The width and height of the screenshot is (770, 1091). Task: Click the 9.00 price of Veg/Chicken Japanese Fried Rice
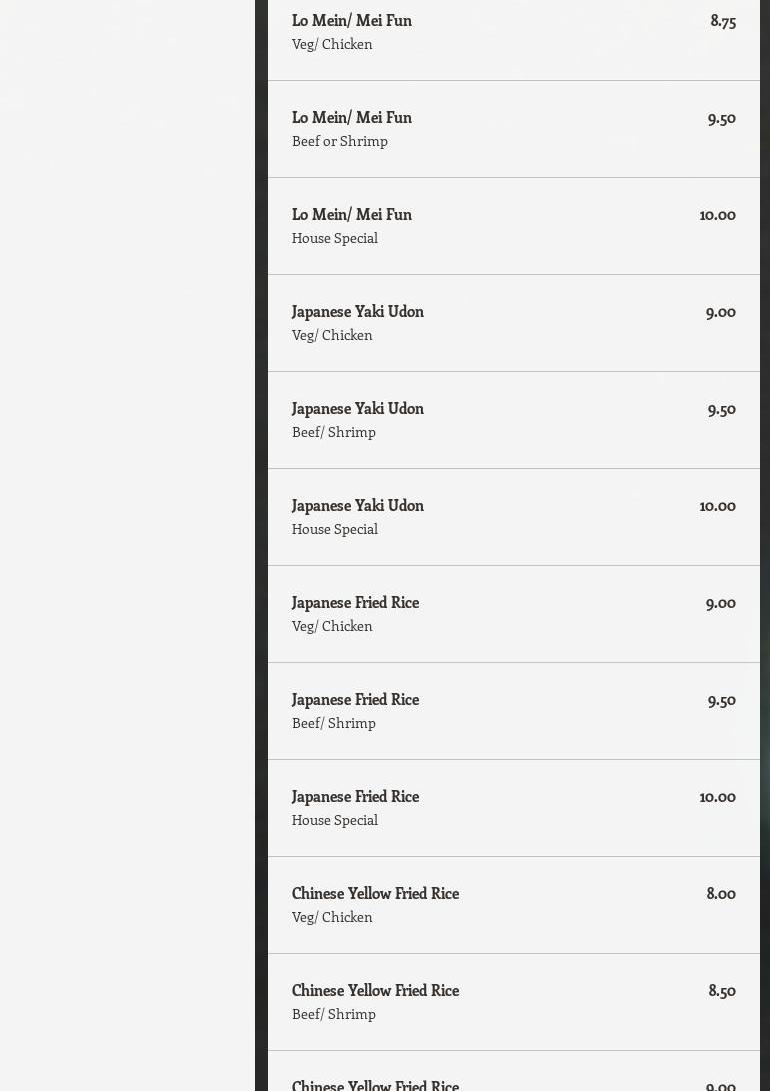pyautogui.click(x=720, y=602)
